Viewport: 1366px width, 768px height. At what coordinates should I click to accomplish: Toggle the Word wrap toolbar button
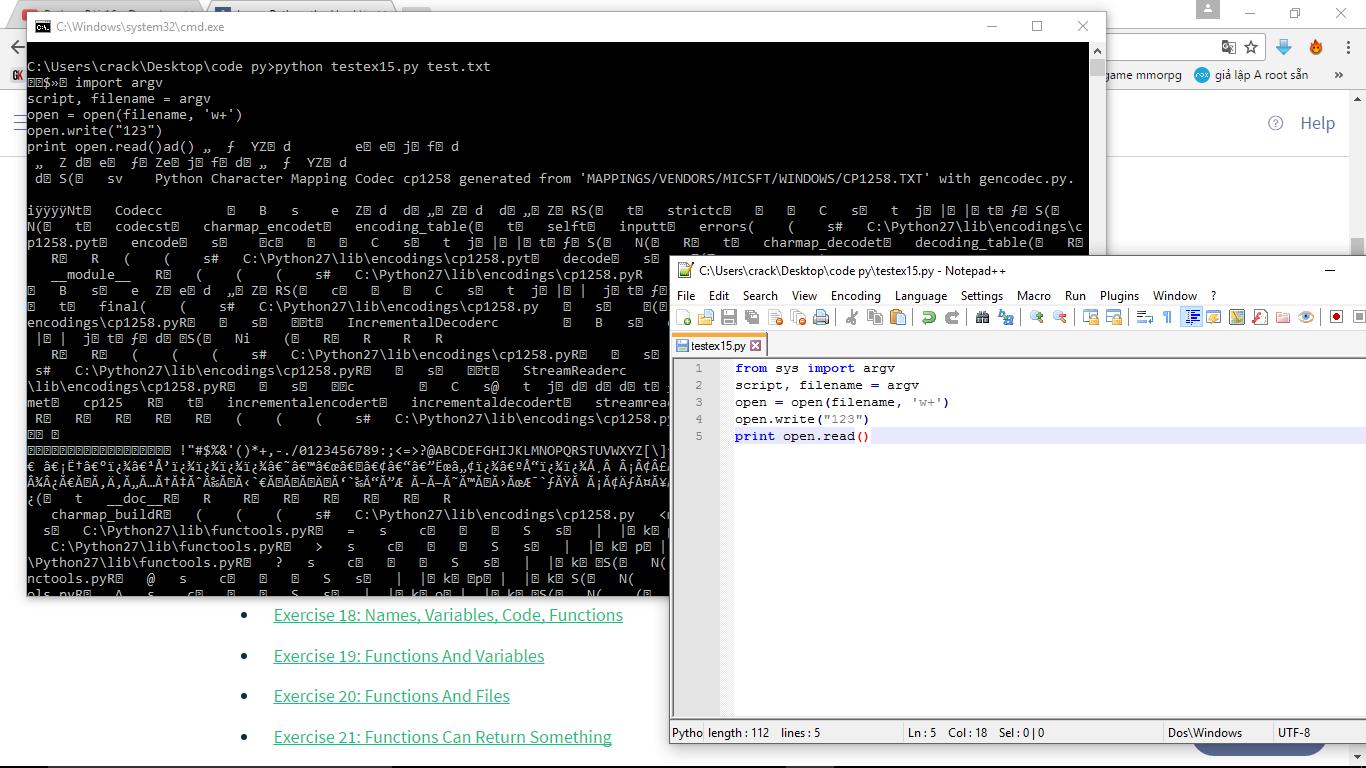coord(1145,317)
